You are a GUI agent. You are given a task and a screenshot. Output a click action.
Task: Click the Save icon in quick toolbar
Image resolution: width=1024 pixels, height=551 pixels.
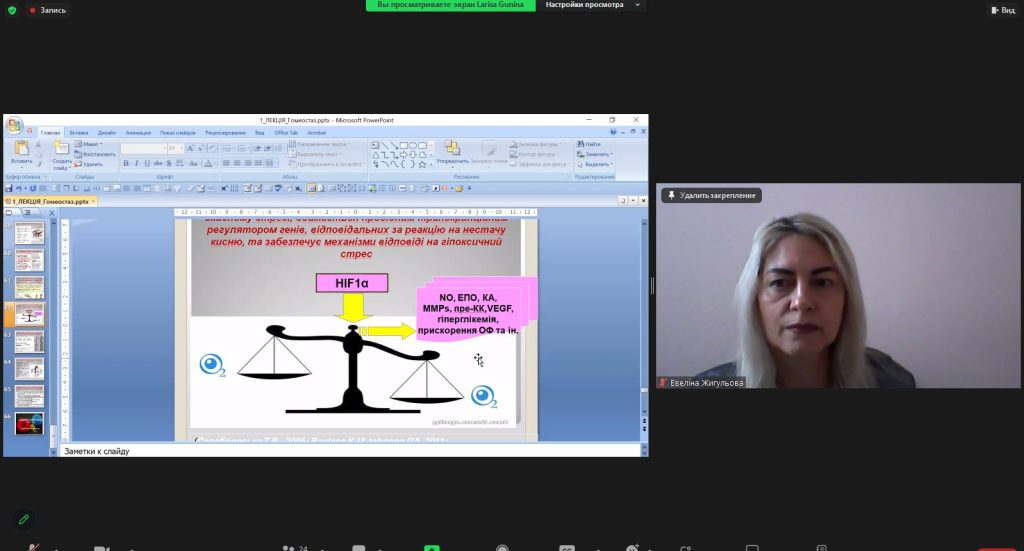tap(9, 188)
